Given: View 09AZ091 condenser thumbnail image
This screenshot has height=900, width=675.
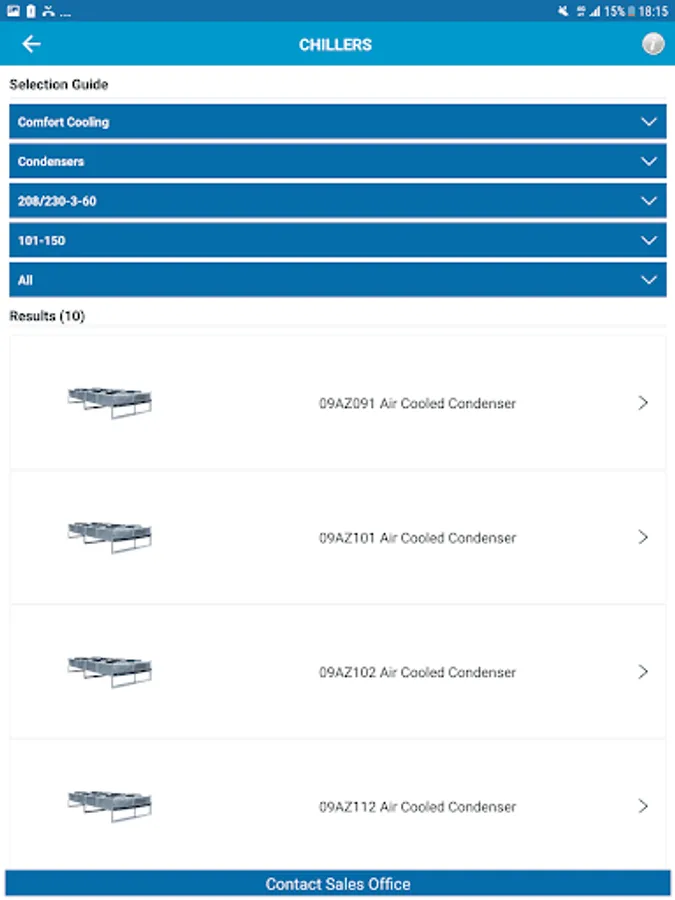Looking at the screenshot, I should coord(110,402).
